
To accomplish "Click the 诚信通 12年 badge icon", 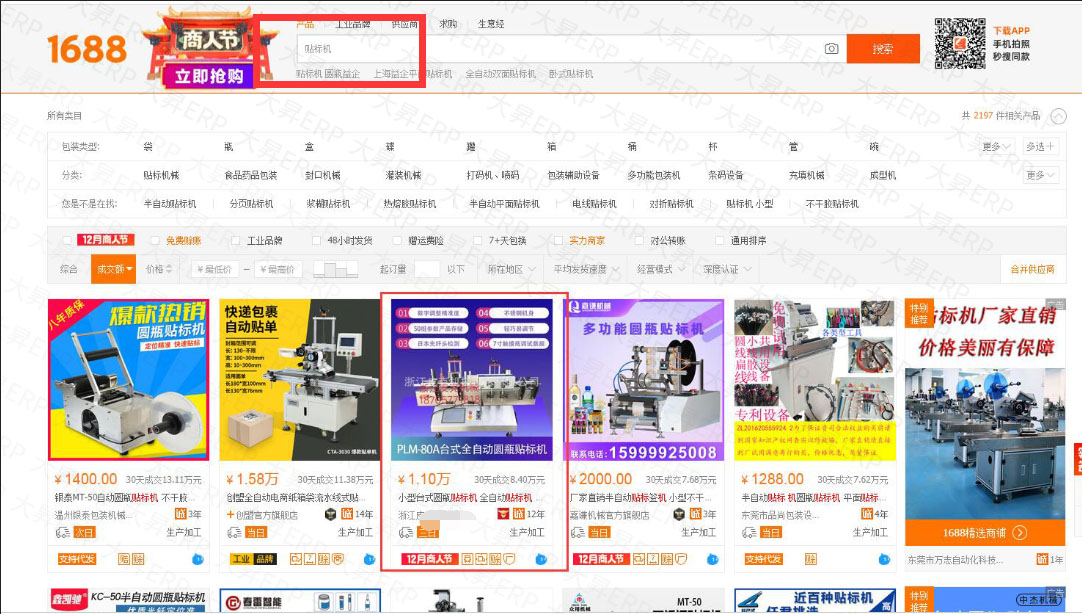I will pyautogui.click(x=519, y=514).
